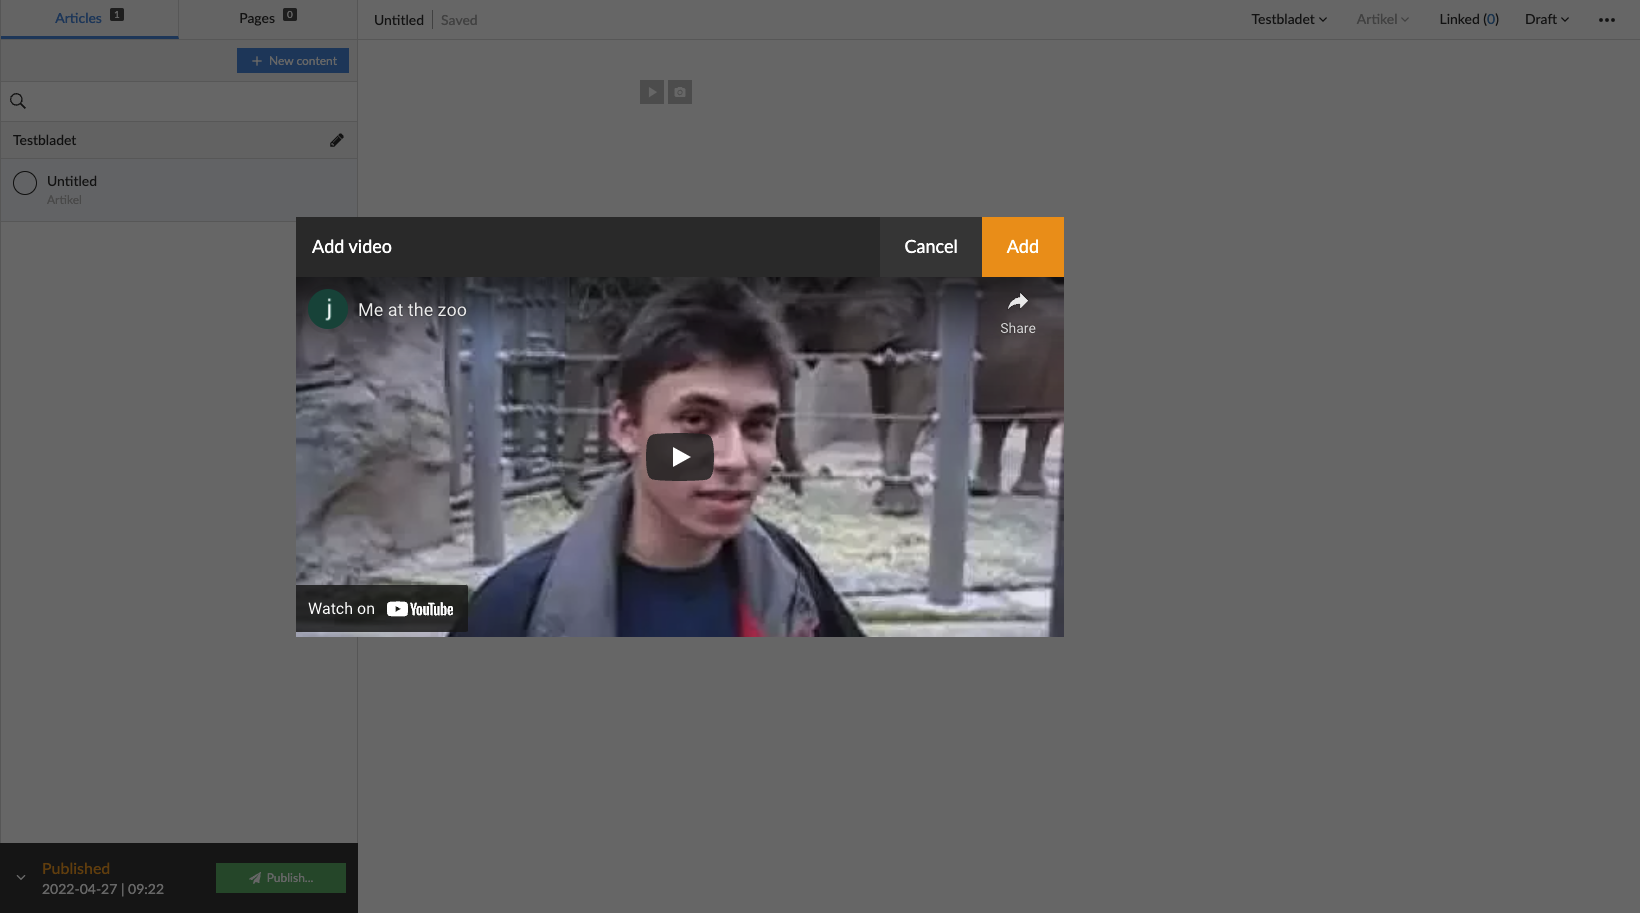Click the search magnifier icon
The width and height of the screenshot is (1640, 913).
(x=17, y=100)
